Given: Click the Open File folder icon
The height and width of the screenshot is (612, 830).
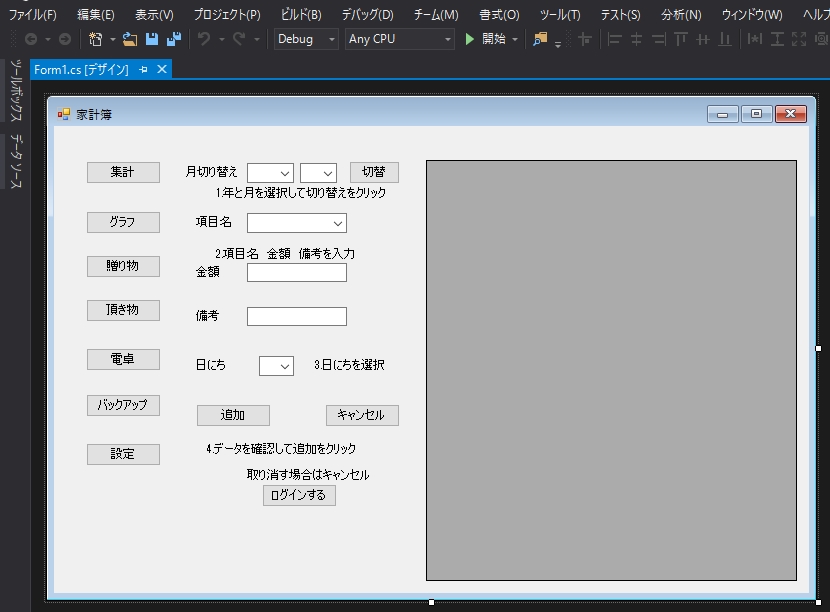Looking at the screenshot, I should click(130, 39).
